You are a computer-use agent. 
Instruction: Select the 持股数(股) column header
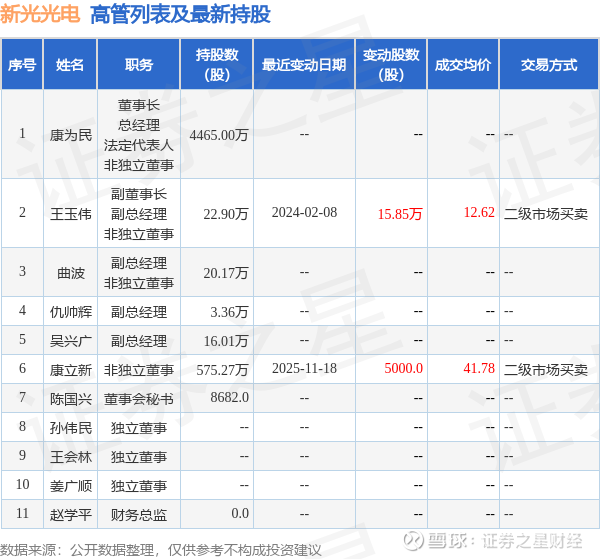tap(217, 65)
